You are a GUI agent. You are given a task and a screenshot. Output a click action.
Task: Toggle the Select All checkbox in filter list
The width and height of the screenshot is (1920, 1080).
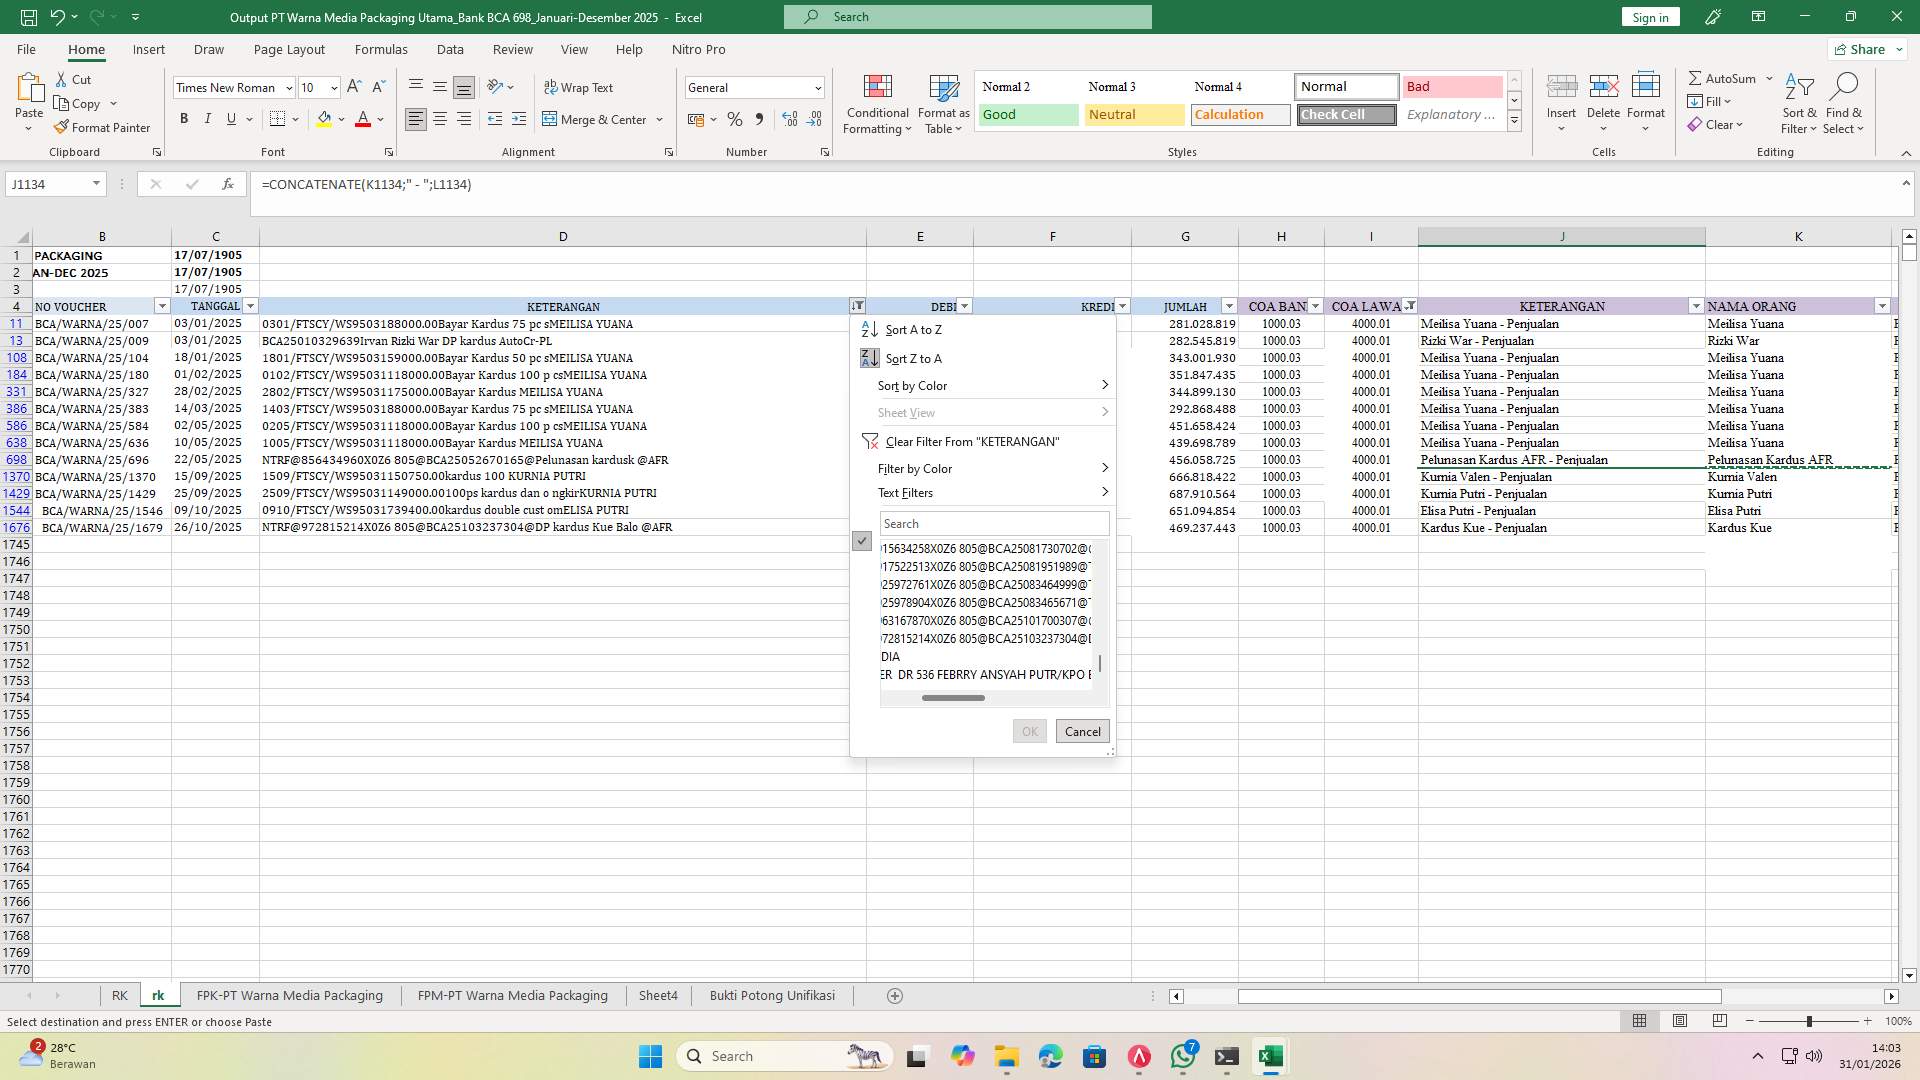862,541
